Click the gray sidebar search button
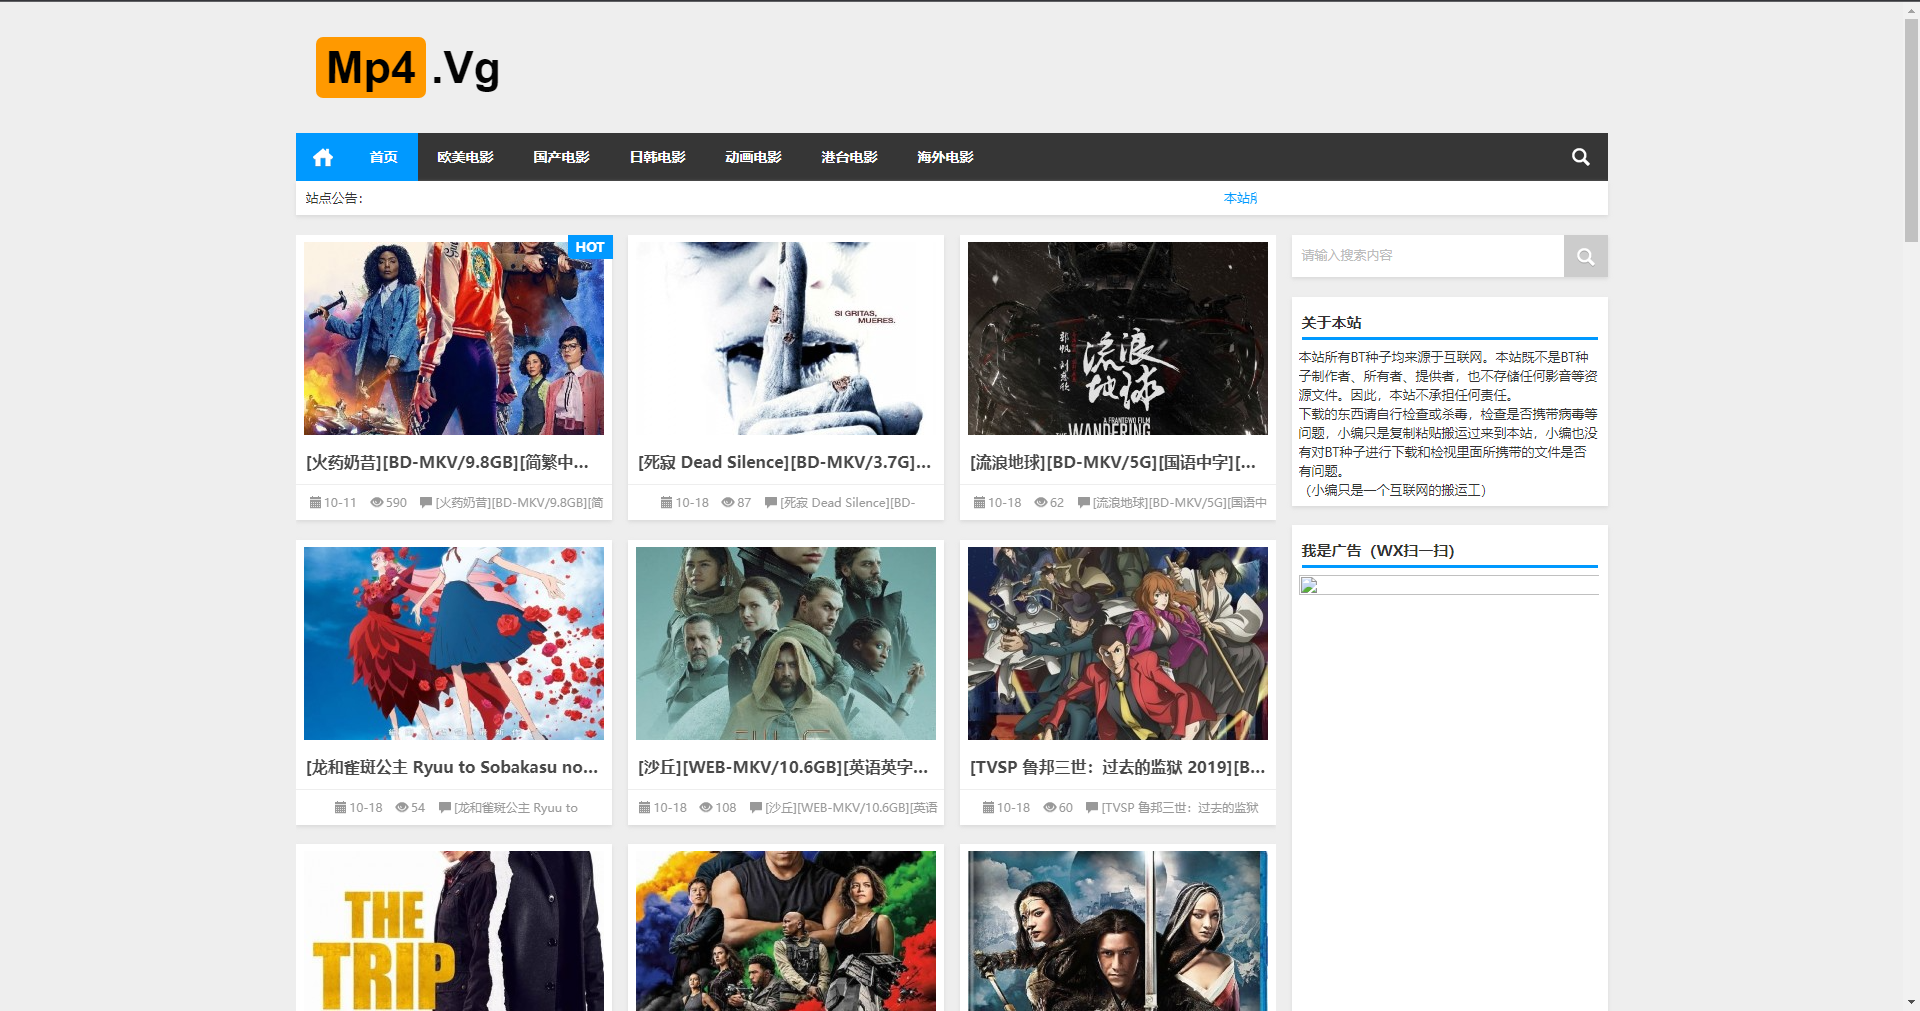 coord(1586,256)
